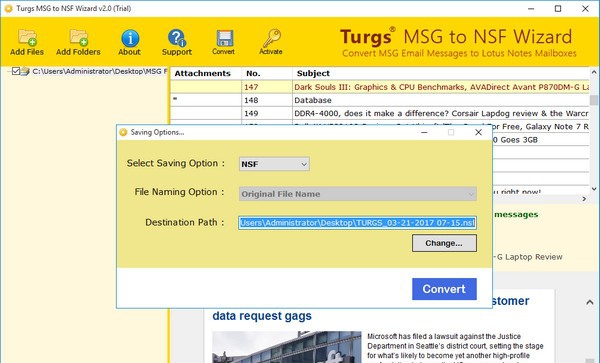Click the preview pane scroll up arrow
The width and height of the screenshot is (600, 363).
click(x=589, y=302)
